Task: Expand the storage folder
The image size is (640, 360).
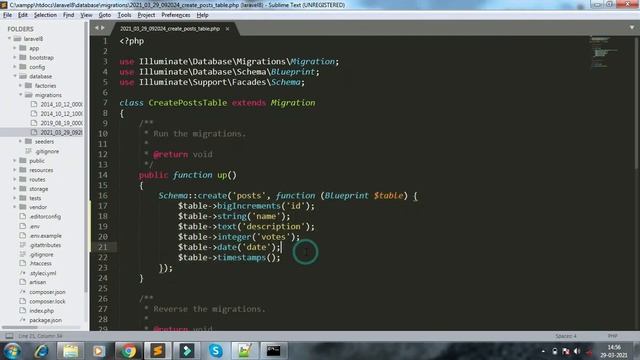Action: coord(15,189)
